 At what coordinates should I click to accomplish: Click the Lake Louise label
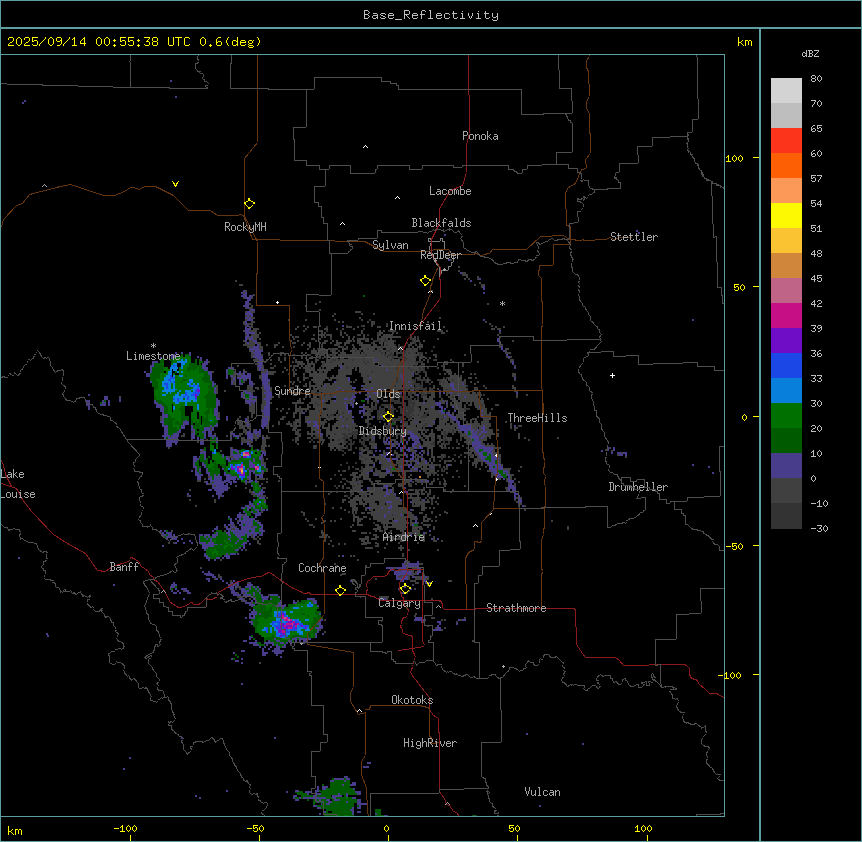click(18, 484)
